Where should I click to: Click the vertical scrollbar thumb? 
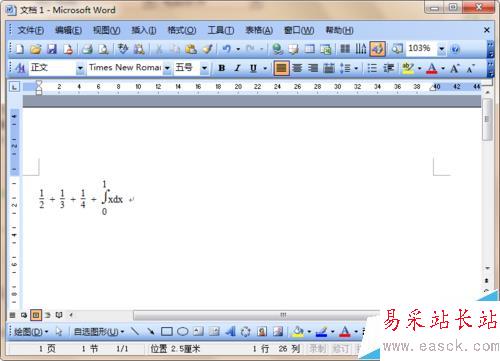(487, 120)
